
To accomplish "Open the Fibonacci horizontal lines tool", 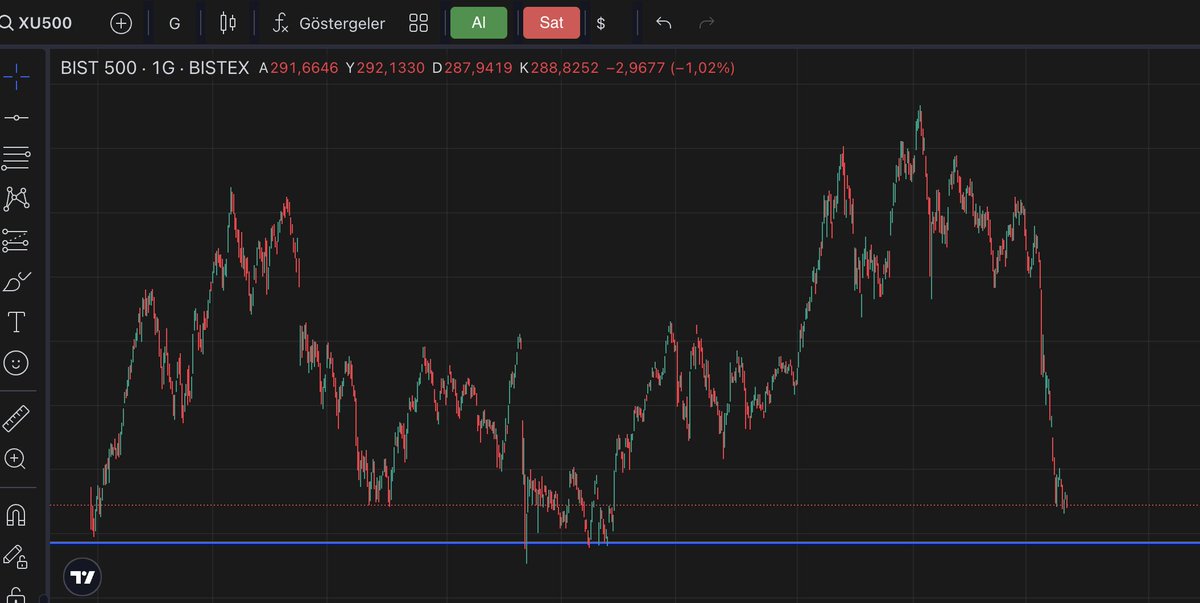I will pos(15,157).
